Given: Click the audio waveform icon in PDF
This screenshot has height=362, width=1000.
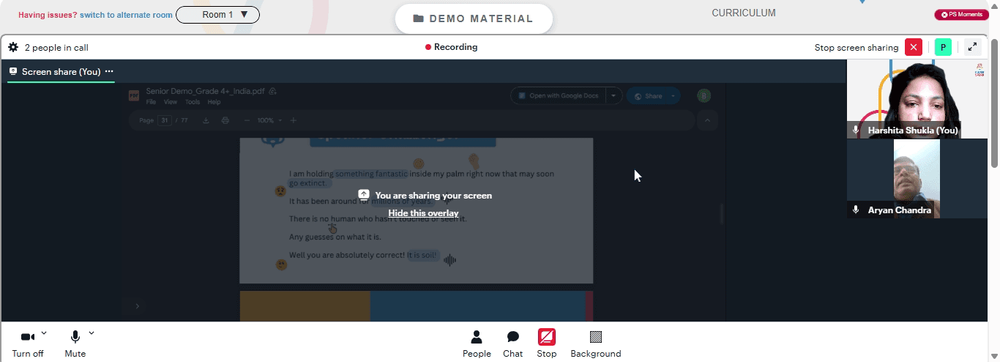Looking at the screenshot, I should click(450, 260).
